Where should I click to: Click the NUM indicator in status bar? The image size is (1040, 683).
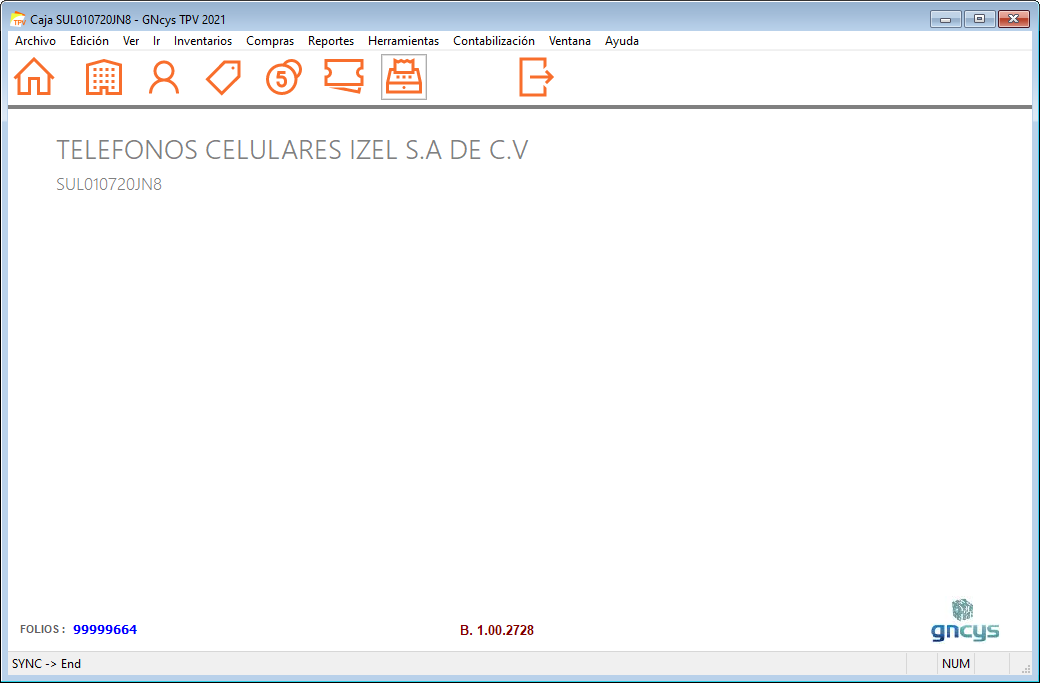[956, 664]
